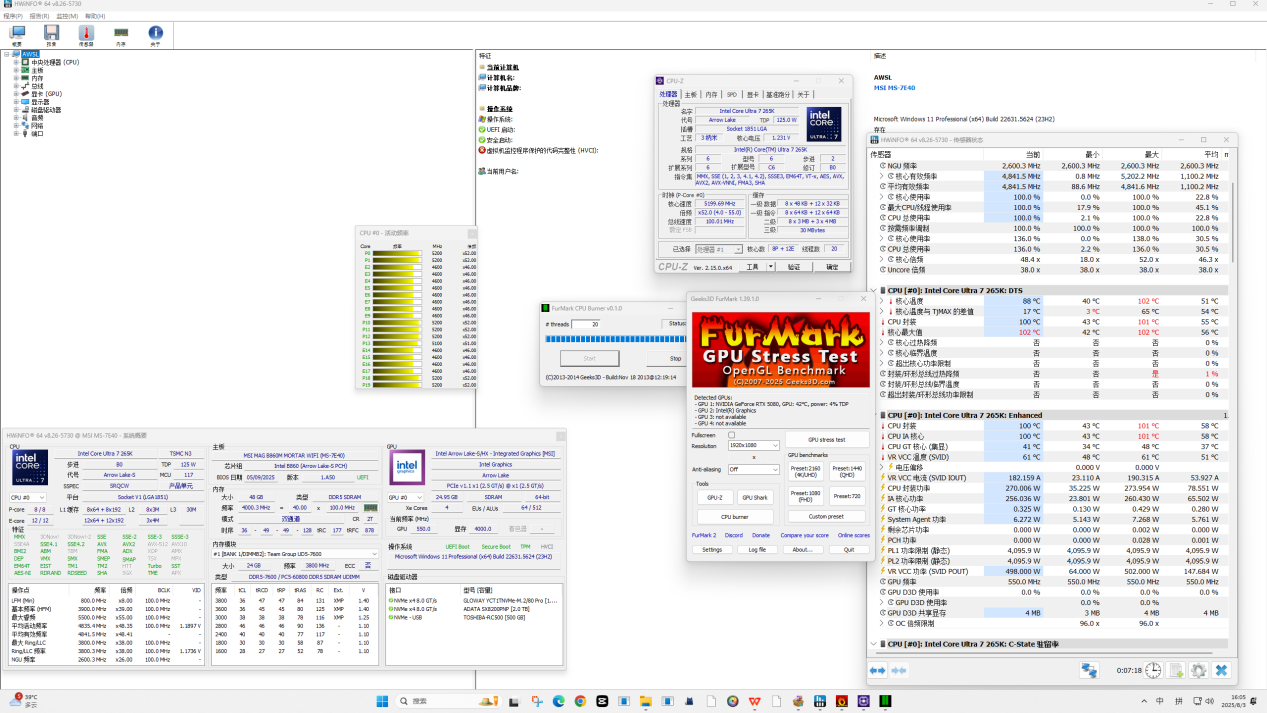
Task: Click the log file add icon in sensors
Action: (1176, 670)
